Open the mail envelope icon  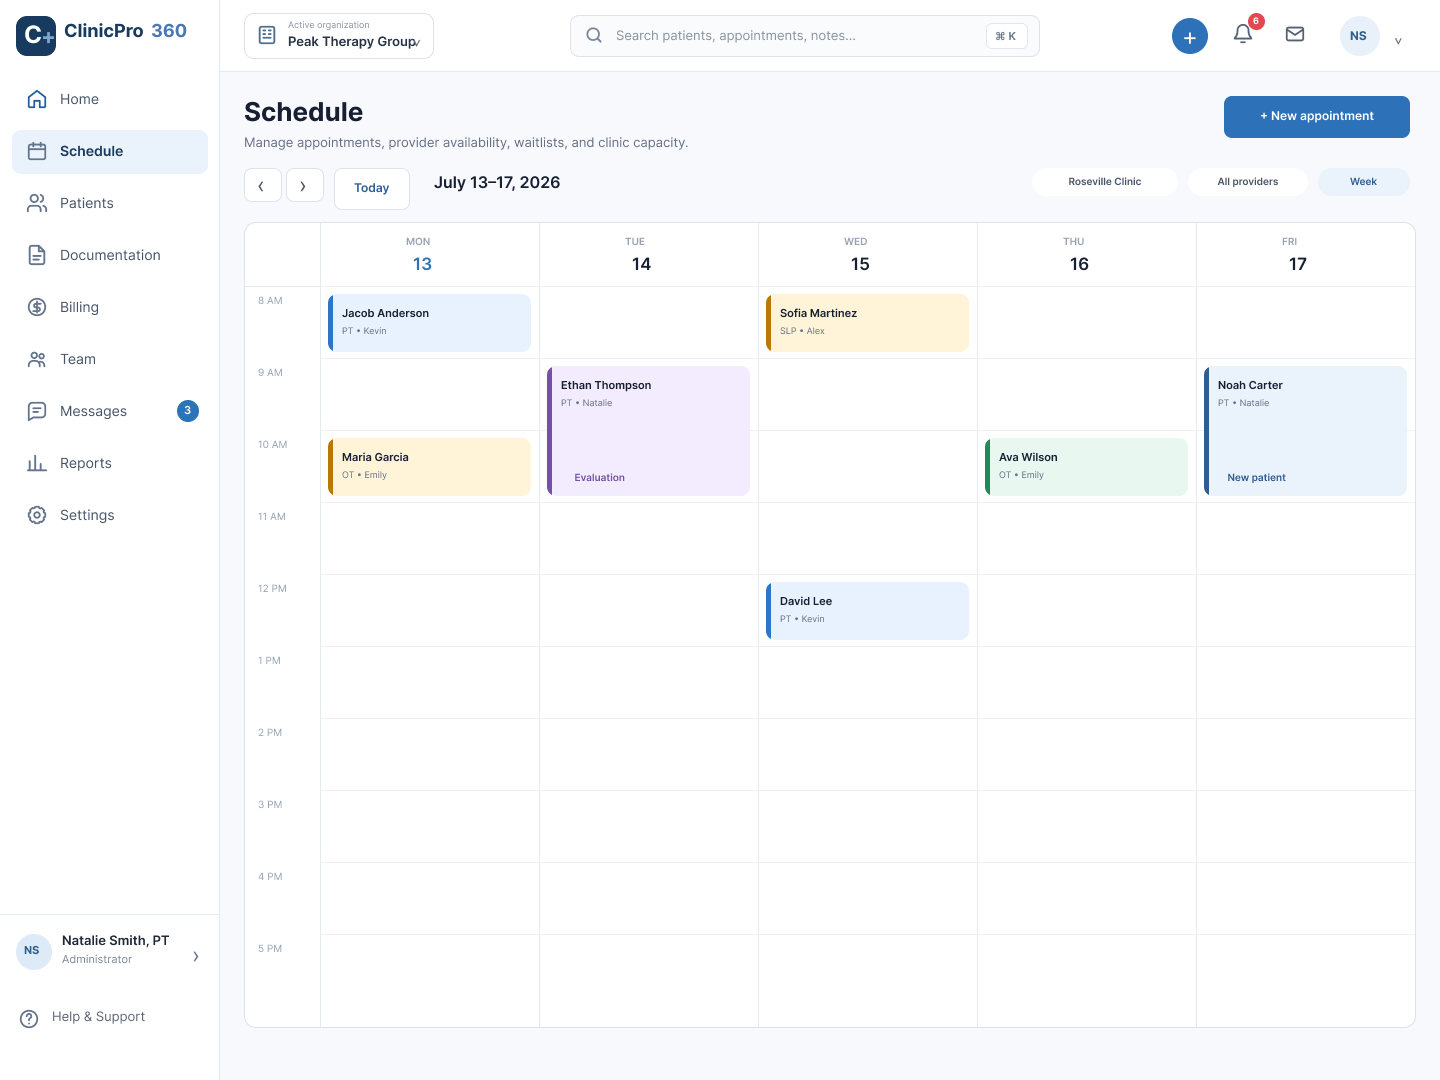click(1295, 34)
